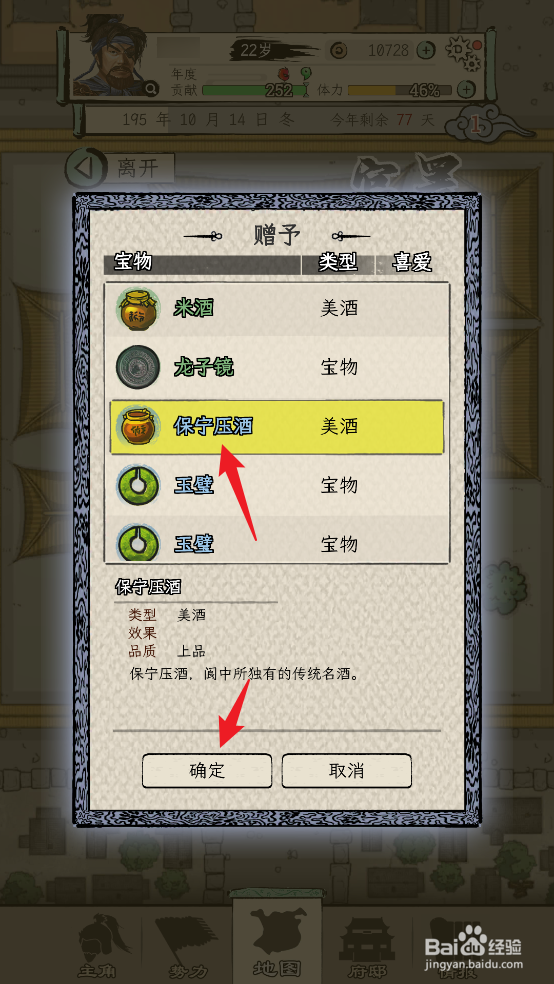Sort by the 喜爱 column header

coord(412,264)
